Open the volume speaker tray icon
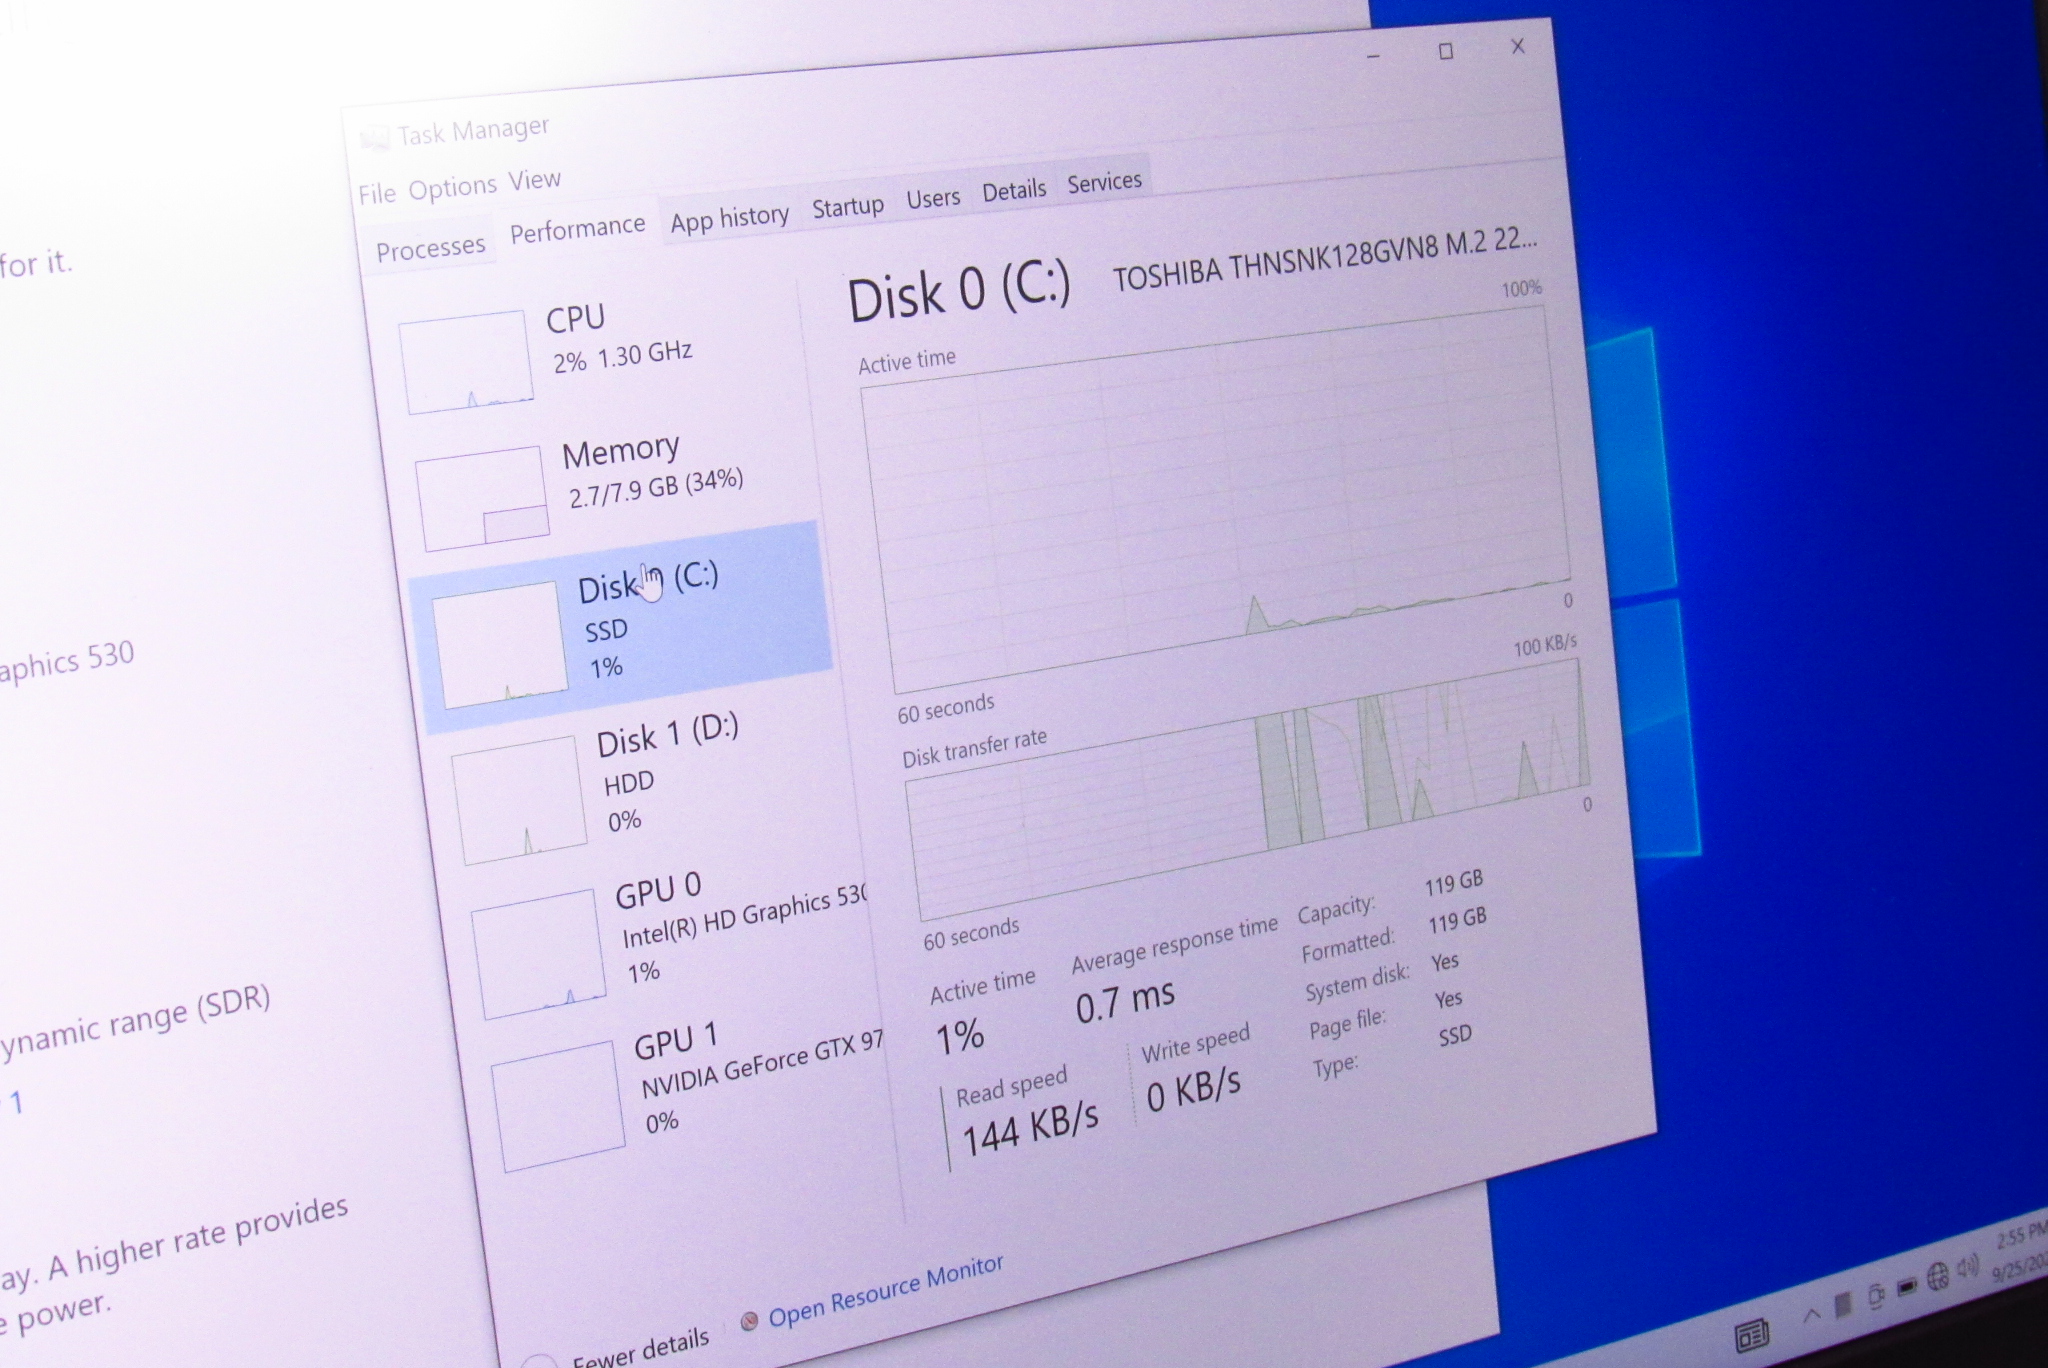This screenshot has width=2048, height=1368. [1968, 1268]
